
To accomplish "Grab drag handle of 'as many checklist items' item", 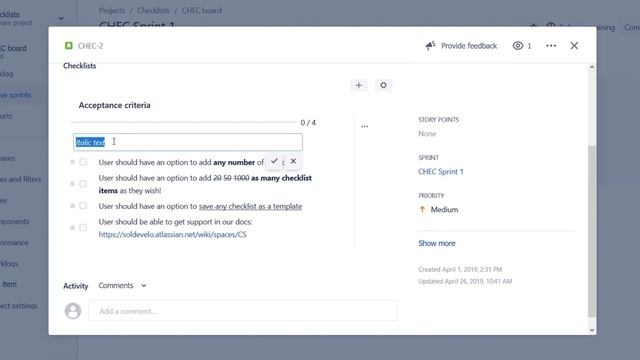I will [x=72, y=184].
